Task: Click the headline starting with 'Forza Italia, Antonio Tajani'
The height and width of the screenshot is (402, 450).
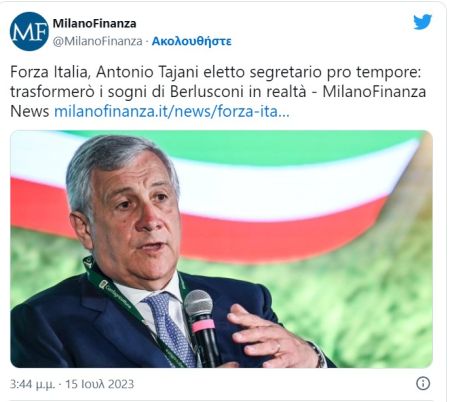Action: click(x=216, y=72)
